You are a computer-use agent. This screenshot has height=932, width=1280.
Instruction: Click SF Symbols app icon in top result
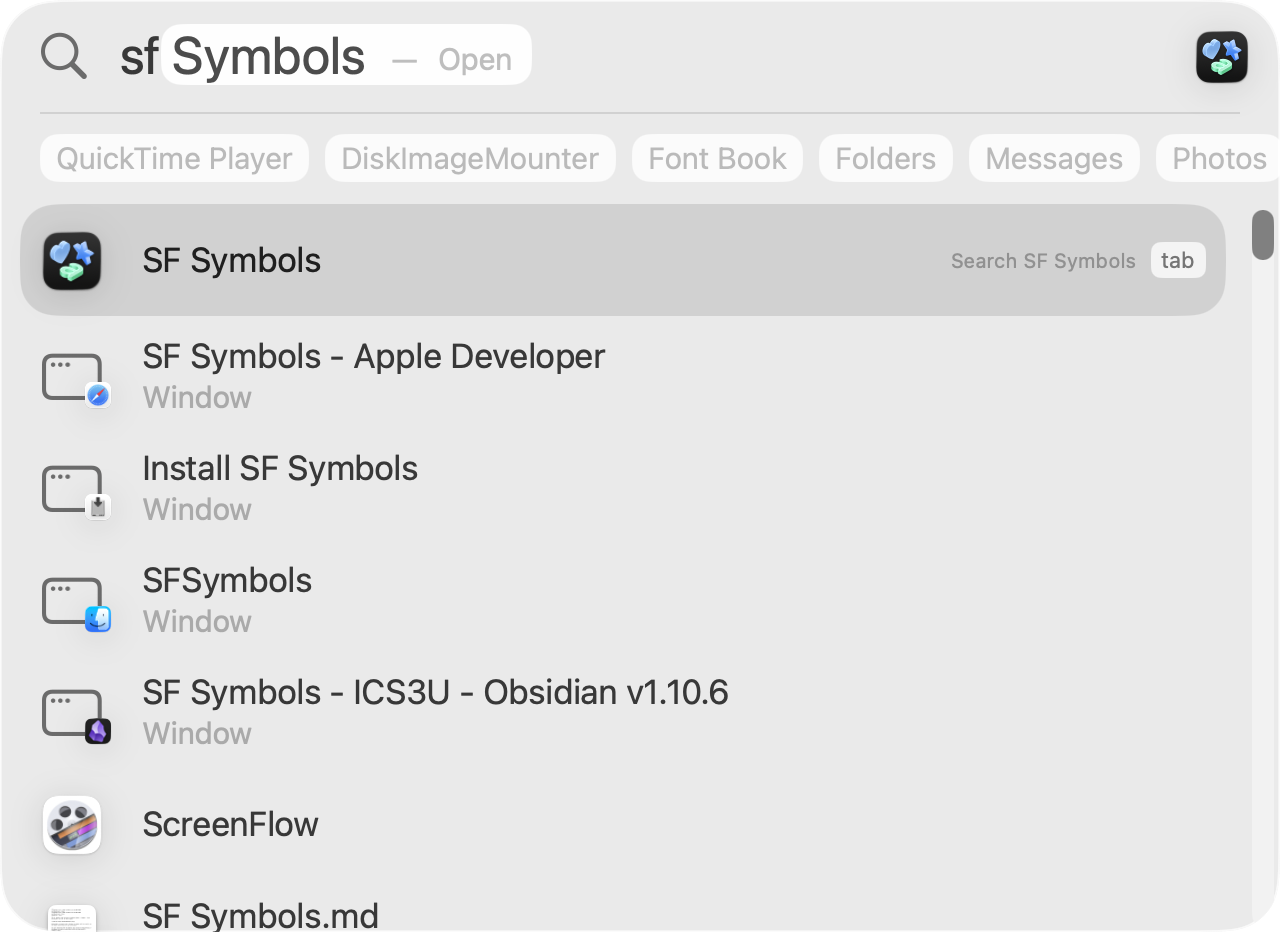(x=72, y=261)
